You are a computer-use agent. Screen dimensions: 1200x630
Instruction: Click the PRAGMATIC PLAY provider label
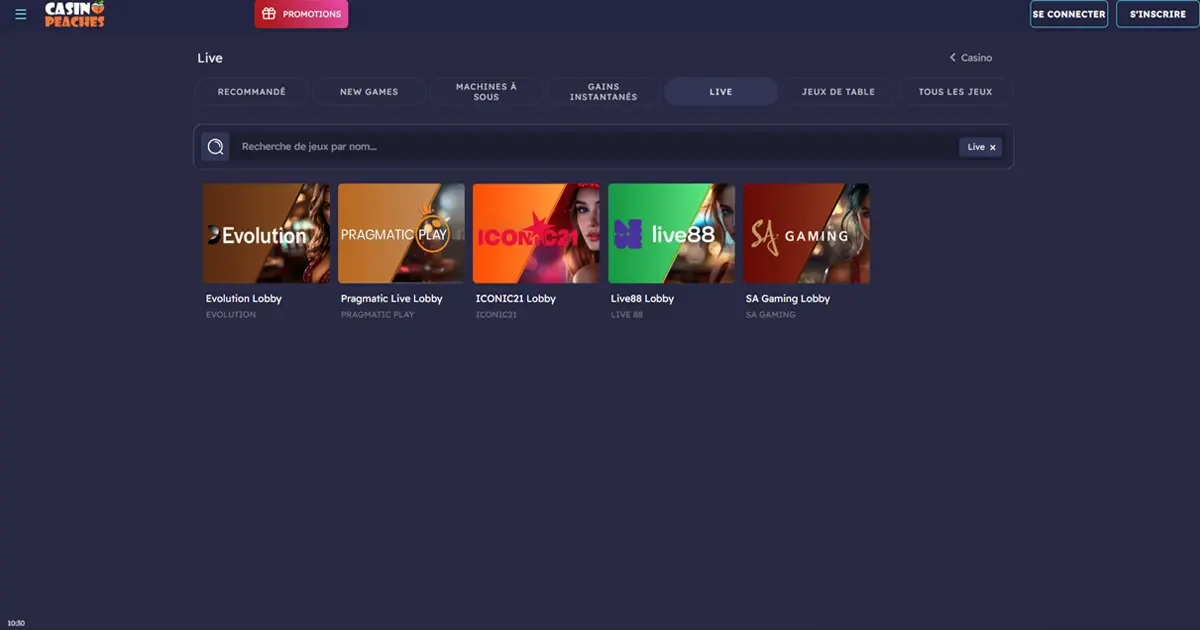click(x=378, y=315)
